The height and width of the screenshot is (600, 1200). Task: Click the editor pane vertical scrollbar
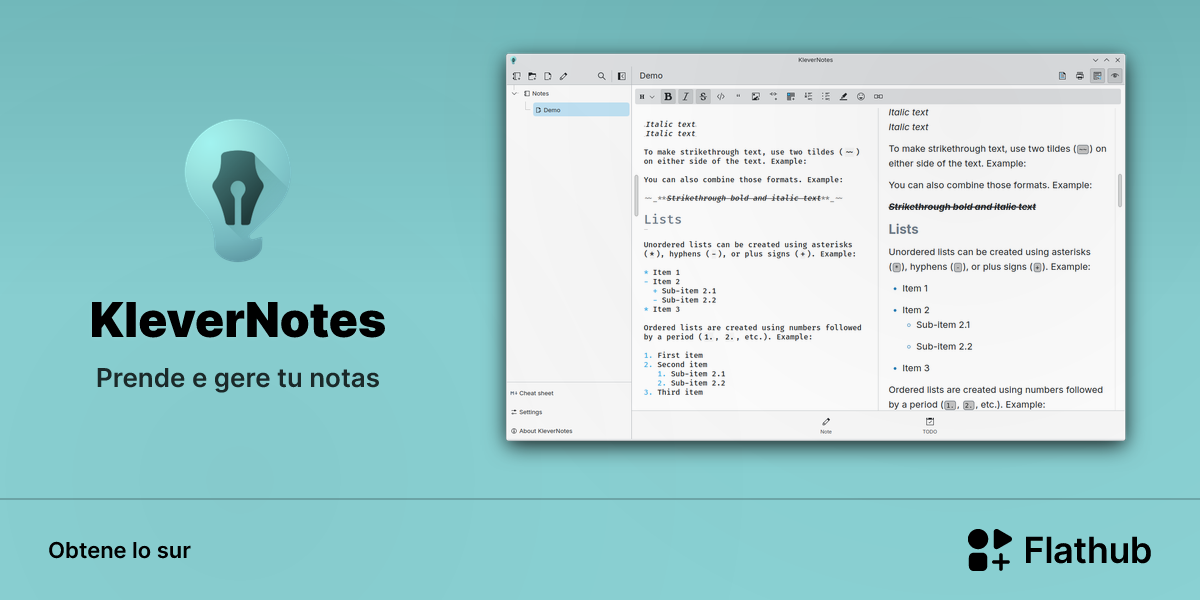[636, 195]
